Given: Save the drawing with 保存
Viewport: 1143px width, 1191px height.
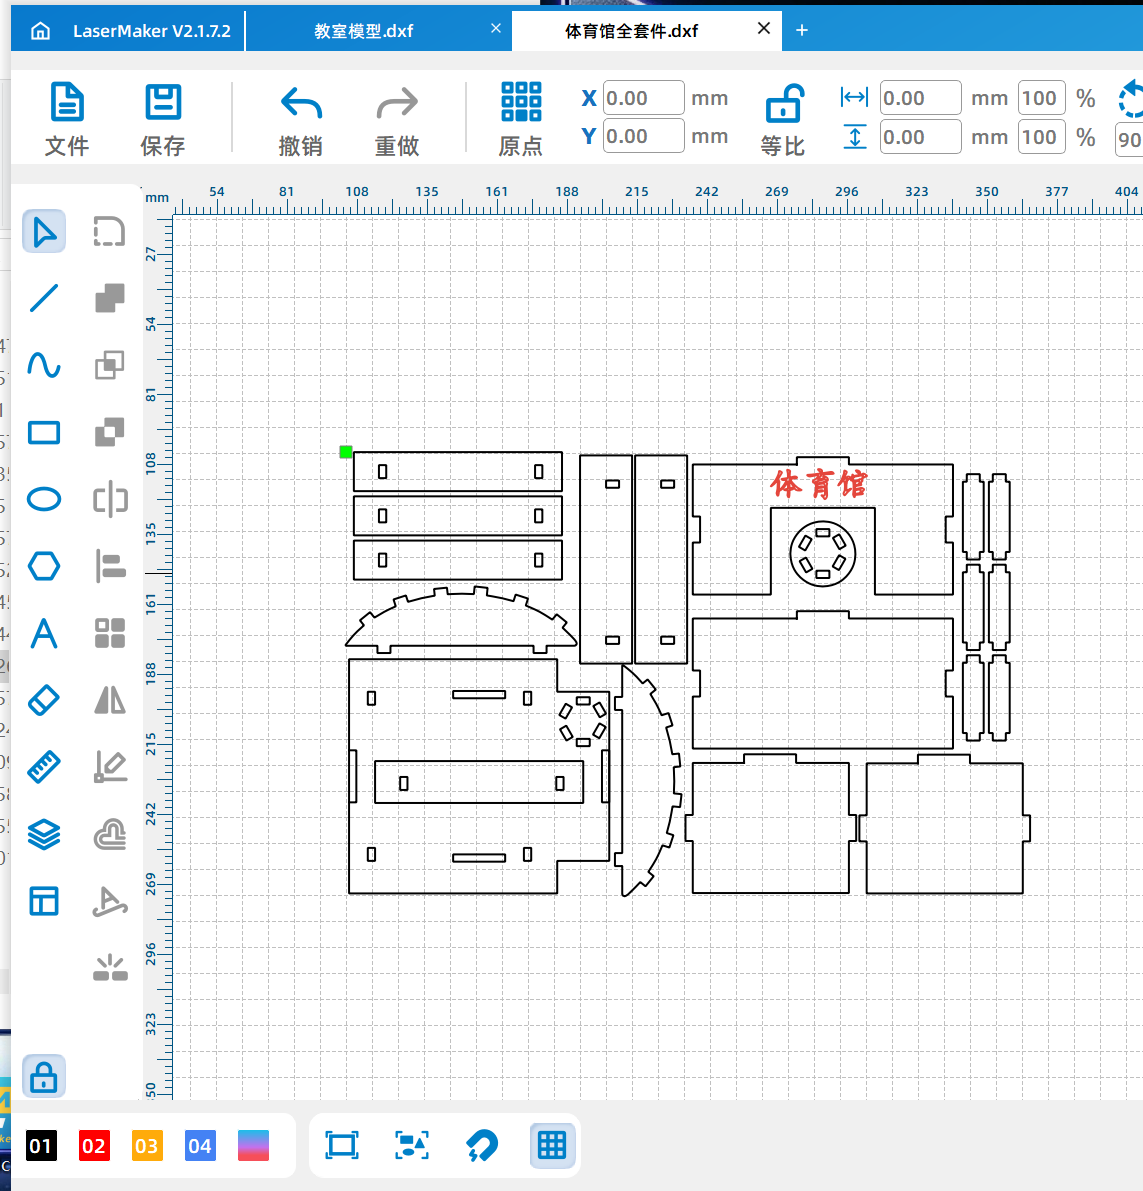Looking at the screenshot, I should (163, 119).
